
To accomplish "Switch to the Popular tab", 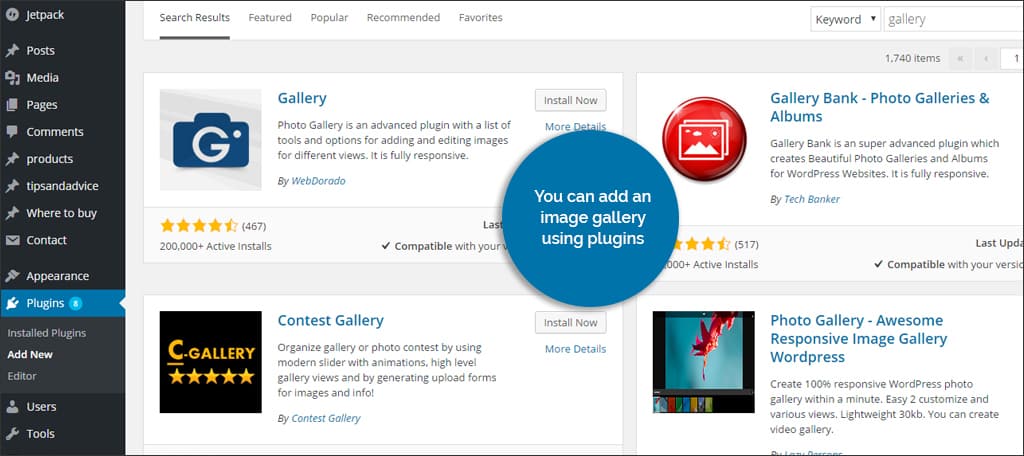I will 329,18.
